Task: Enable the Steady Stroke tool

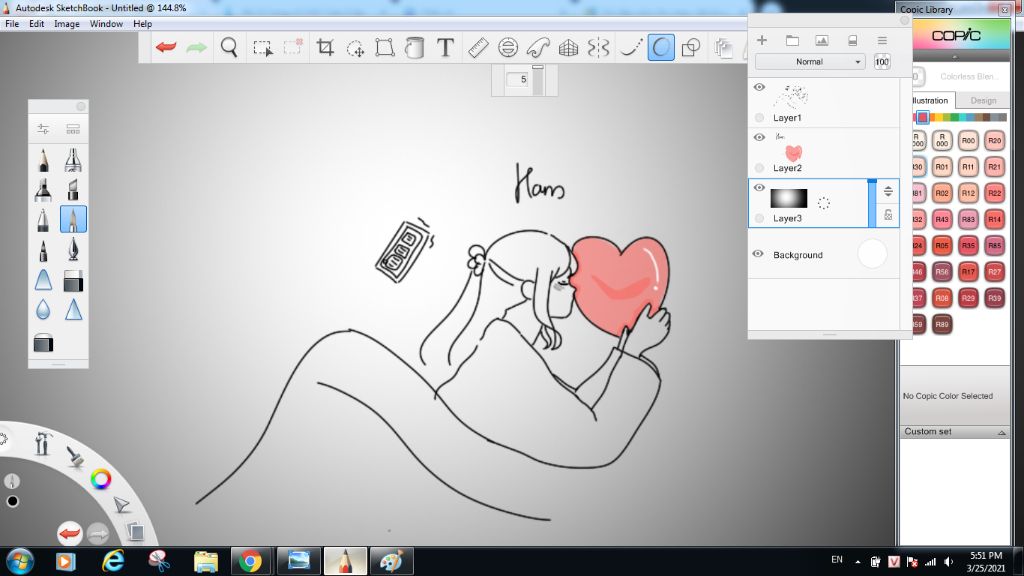Action: tap(630, 47)
